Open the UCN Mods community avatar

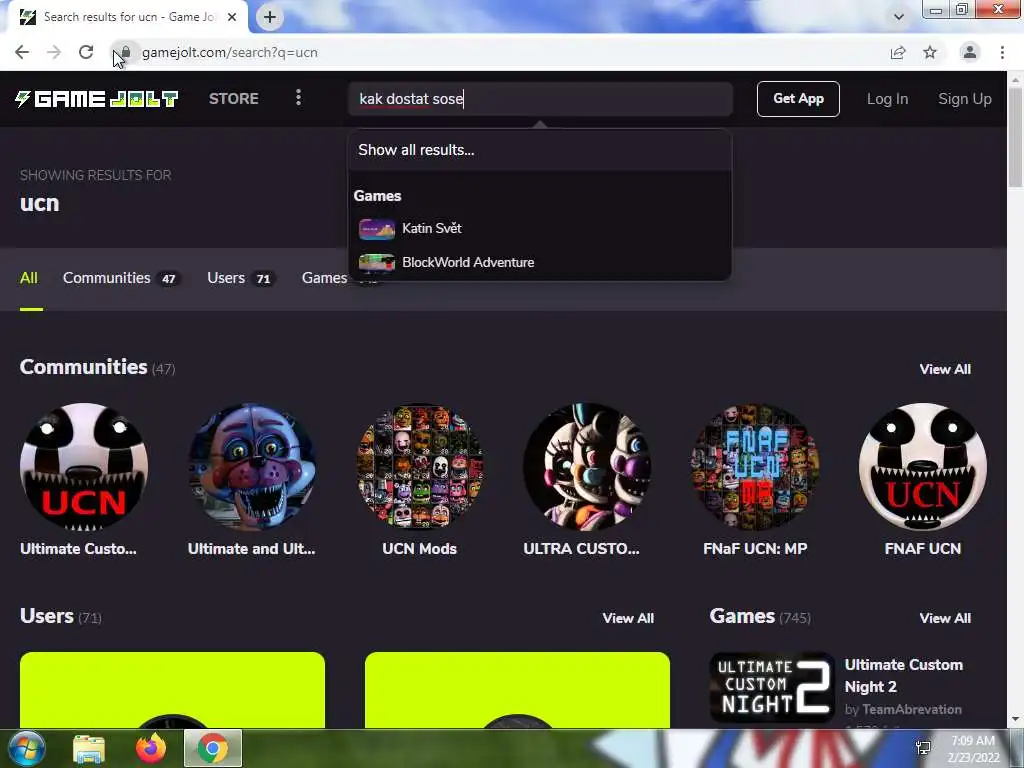tap(420, 467)
